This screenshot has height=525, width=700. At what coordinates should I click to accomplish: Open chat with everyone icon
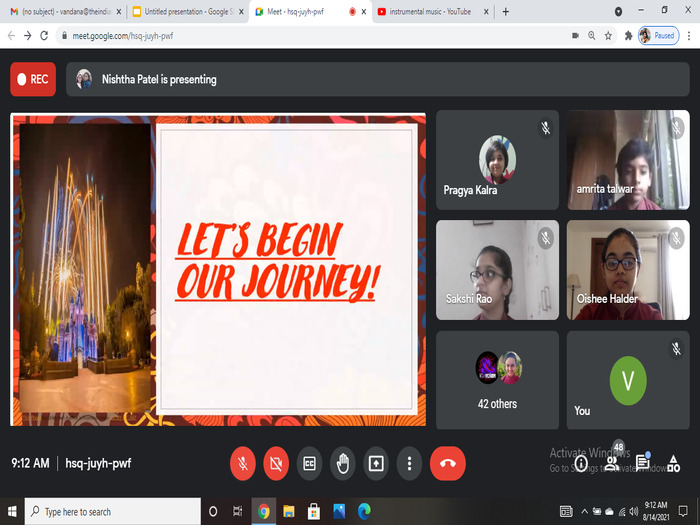[x=643, y=462]
